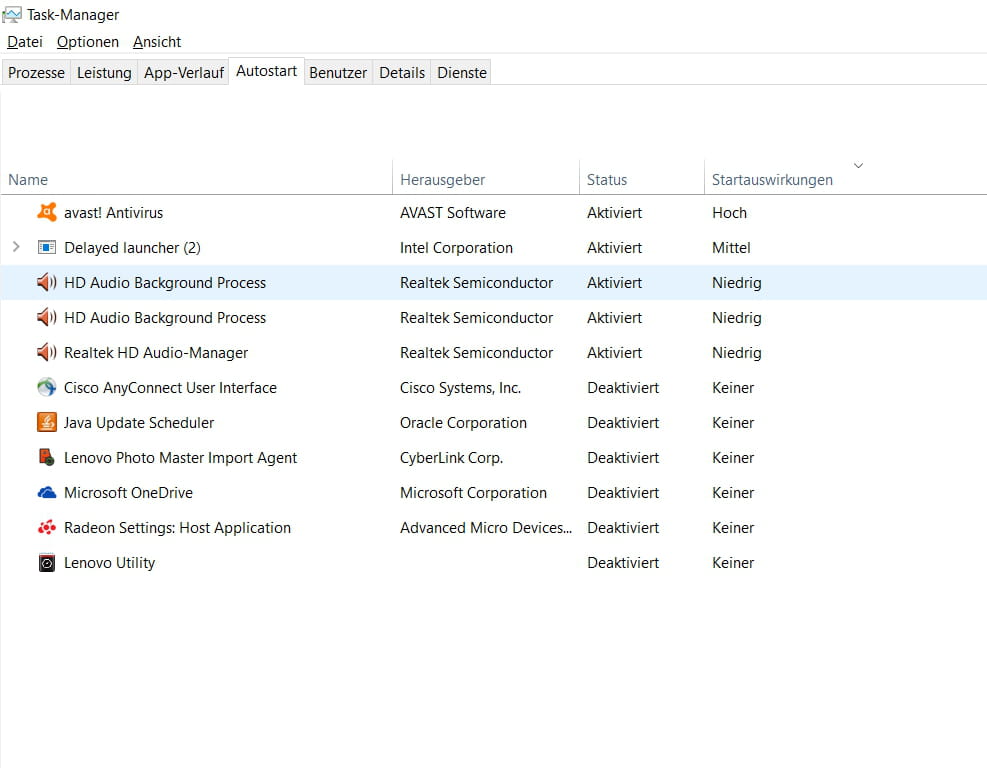Click publisher Oracle Corporation
This screenshot has width=987, height=768.
pos(463,423)
